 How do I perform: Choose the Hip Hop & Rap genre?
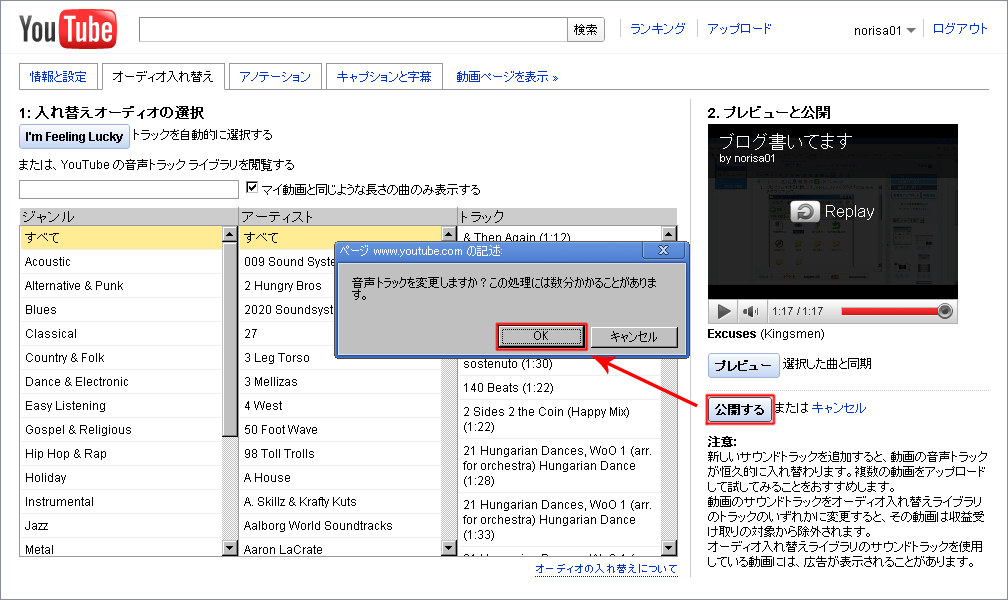click(x=121, y=453)
